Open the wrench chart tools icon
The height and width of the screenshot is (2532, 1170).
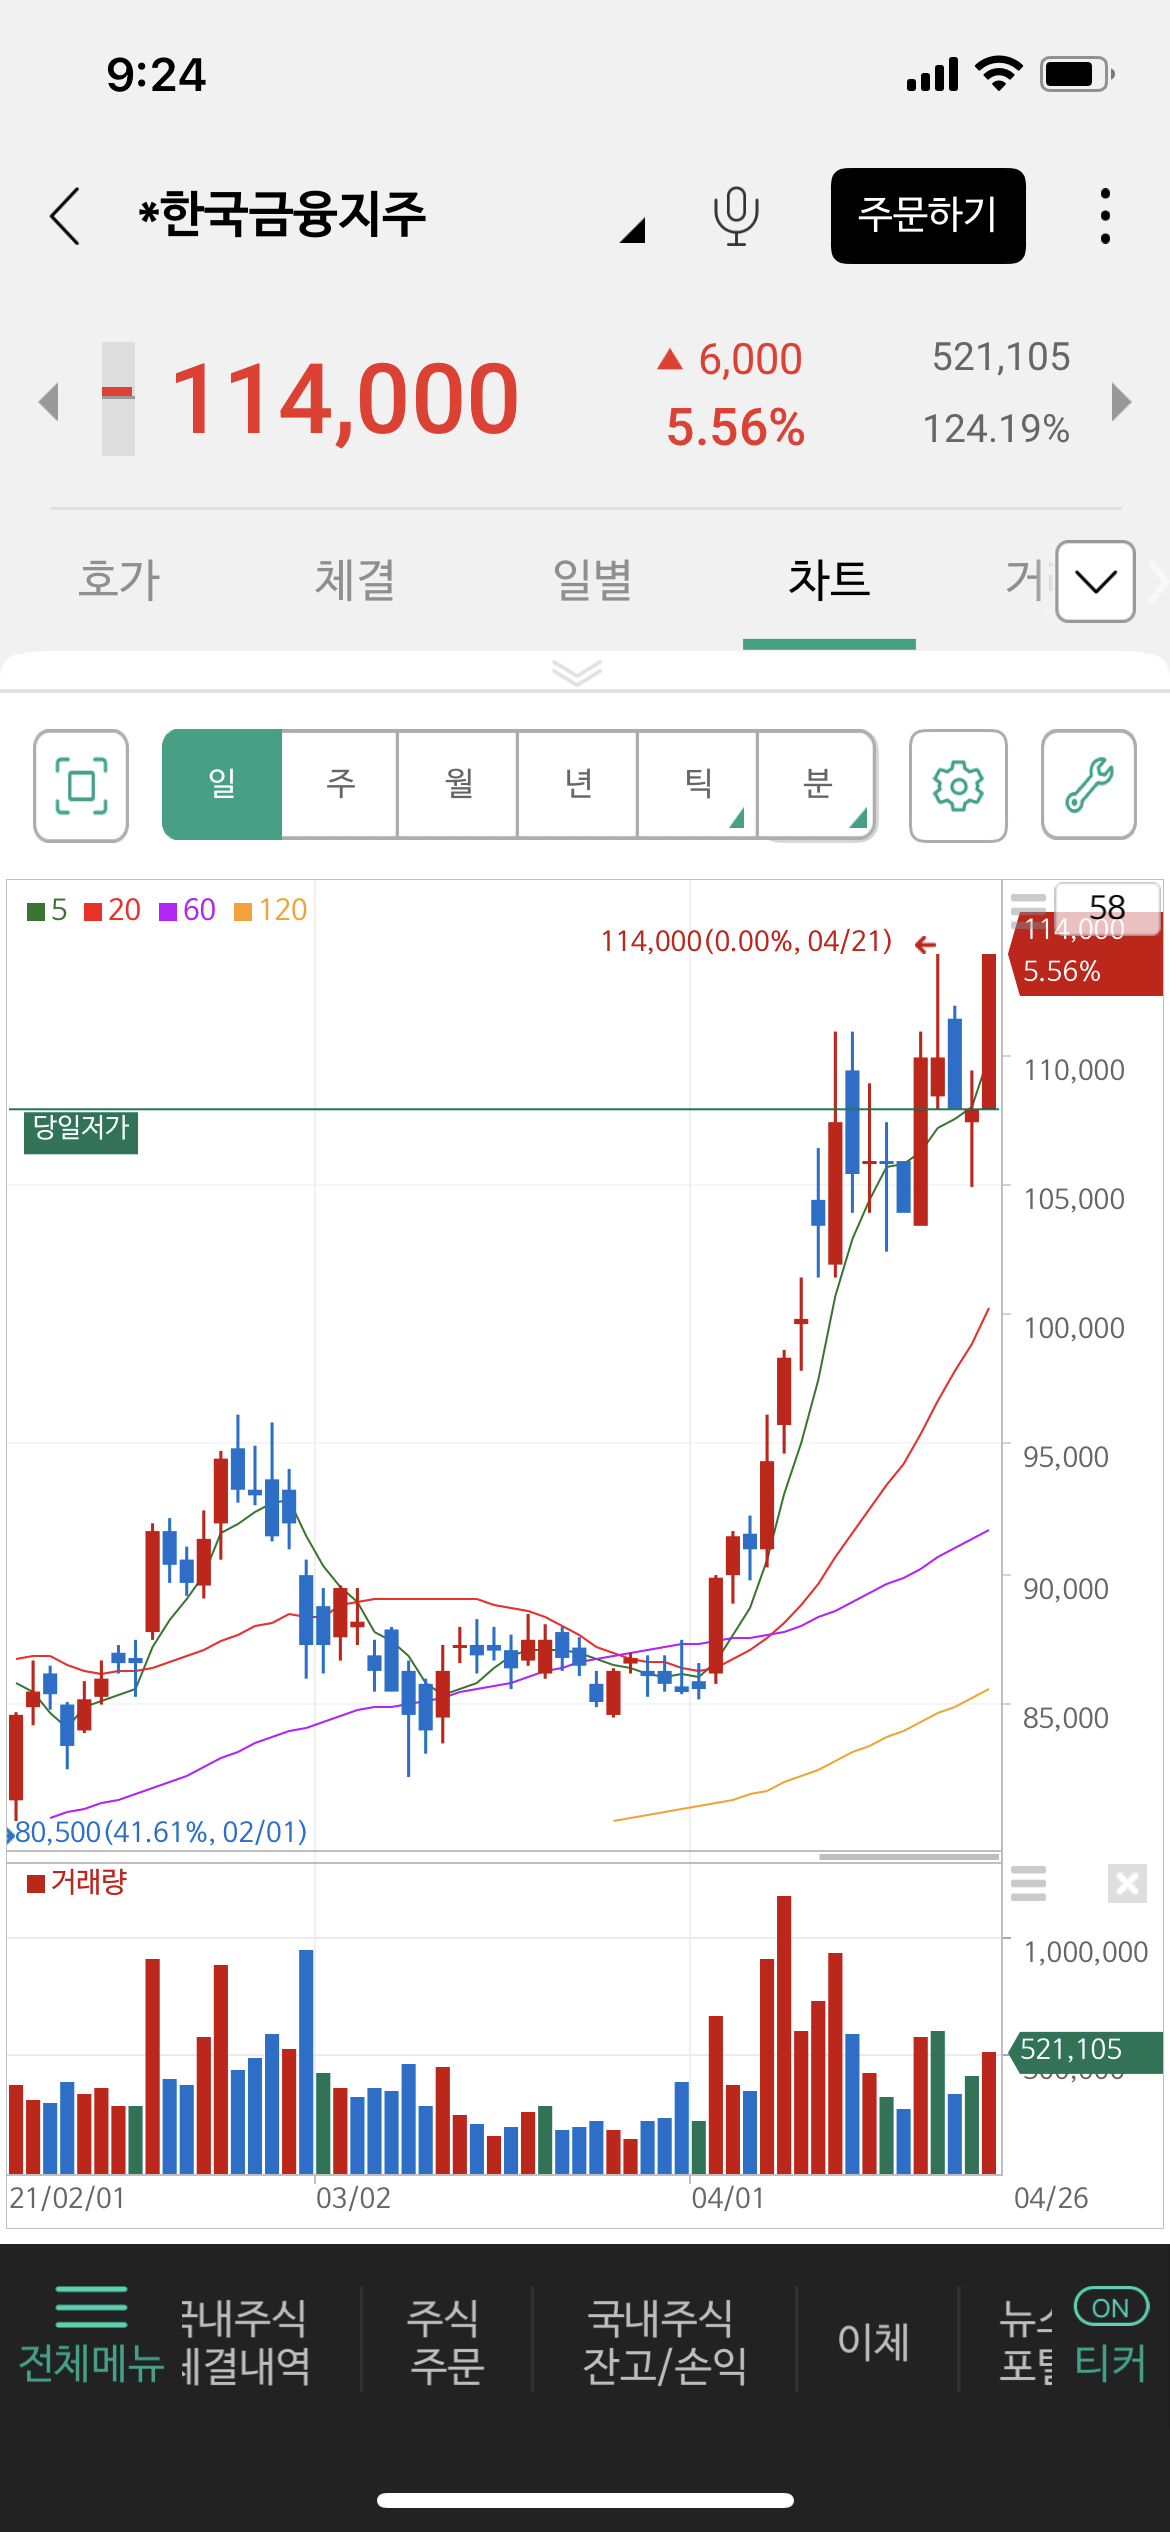[1089, 786]
